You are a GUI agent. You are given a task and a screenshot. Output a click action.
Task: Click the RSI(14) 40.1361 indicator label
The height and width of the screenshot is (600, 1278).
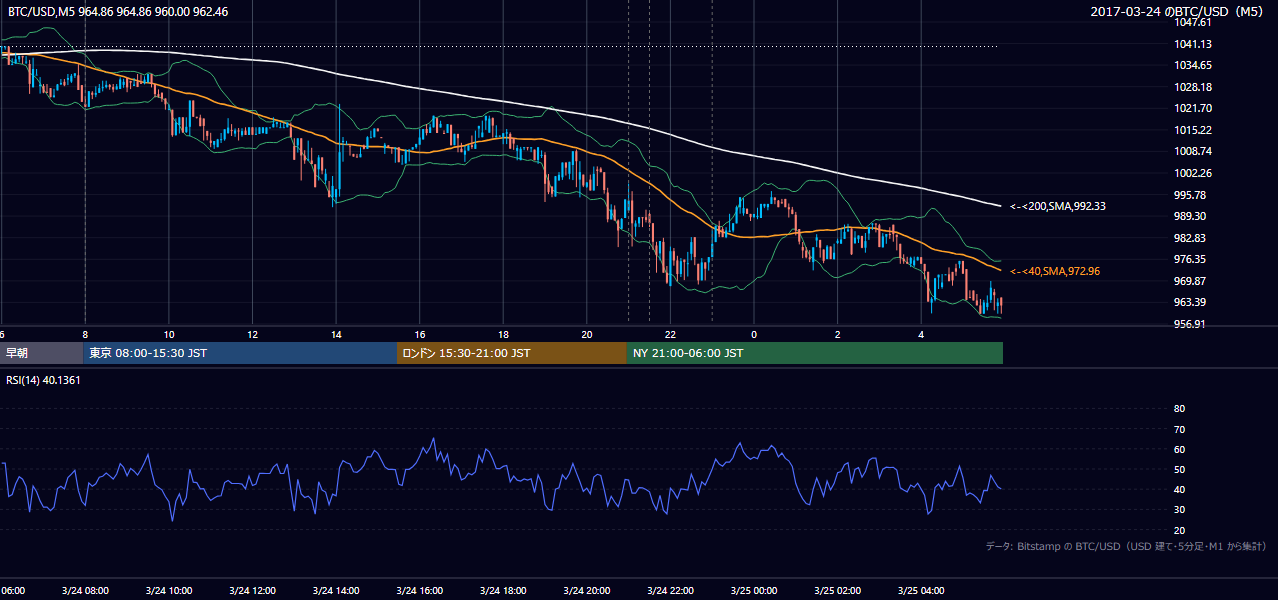click(44, 380)
